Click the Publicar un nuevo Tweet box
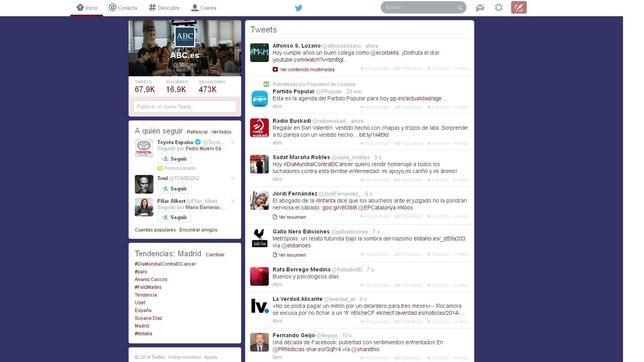 [x=185, y=107]
